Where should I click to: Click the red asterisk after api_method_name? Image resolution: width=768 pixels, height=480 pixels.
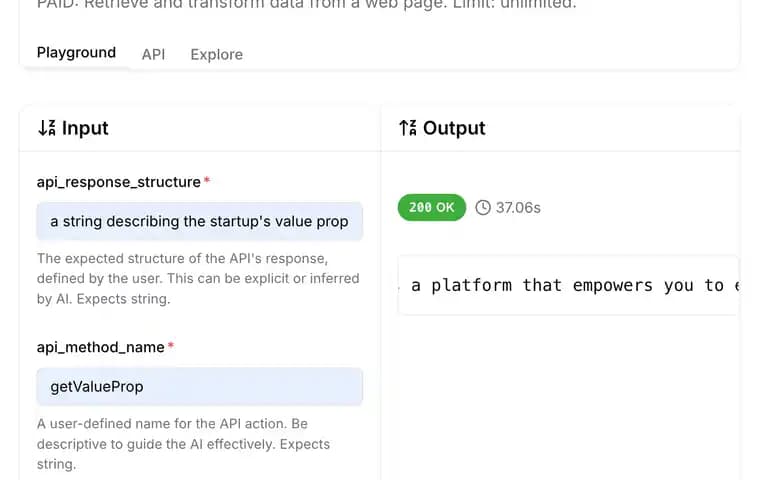[170, 345]
